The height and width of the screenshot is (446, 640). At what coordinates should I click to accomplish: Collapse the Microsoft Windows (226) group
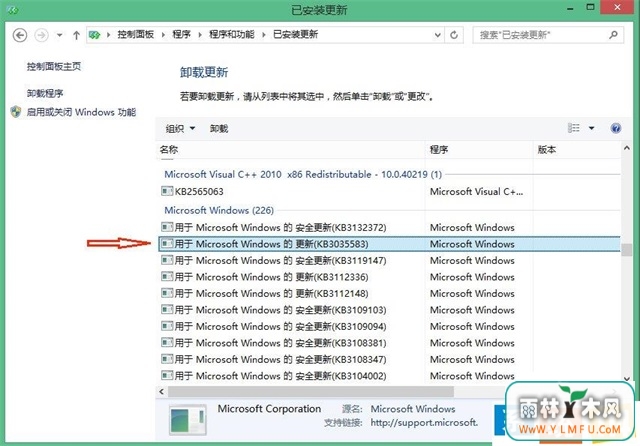tap(219, 210)
